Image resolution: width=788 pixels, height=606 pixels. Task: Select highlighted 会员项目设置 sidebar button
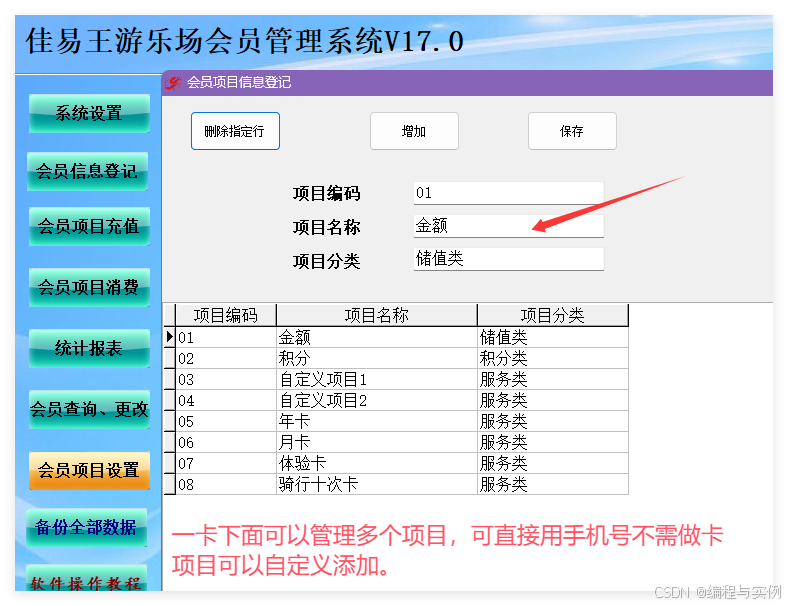coord(89,470)
